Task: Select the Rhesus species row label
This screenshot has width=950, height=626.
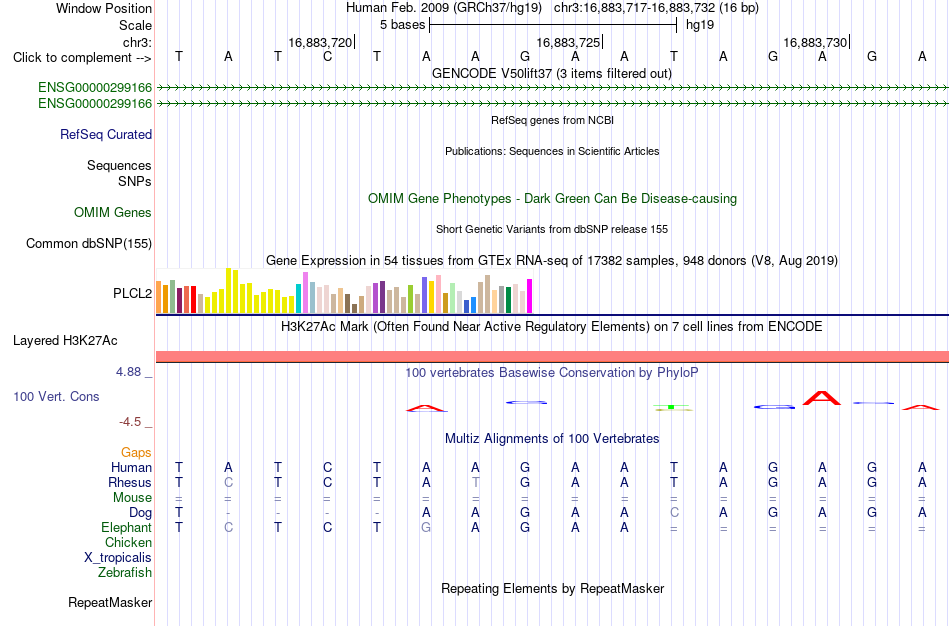Action: pos(130,482)
